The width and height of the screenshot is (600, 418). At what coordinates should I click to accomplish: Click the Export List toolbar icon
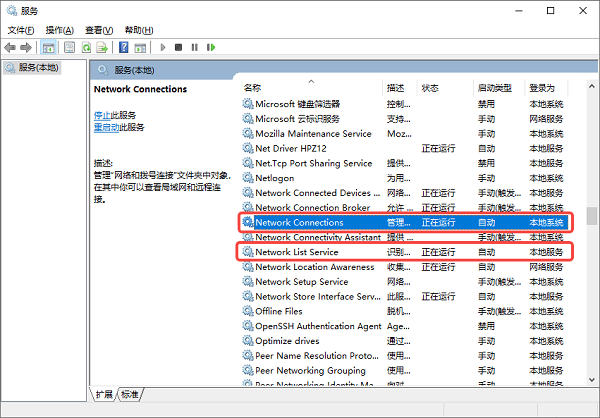pyautogui.click(x=103, y=47)
